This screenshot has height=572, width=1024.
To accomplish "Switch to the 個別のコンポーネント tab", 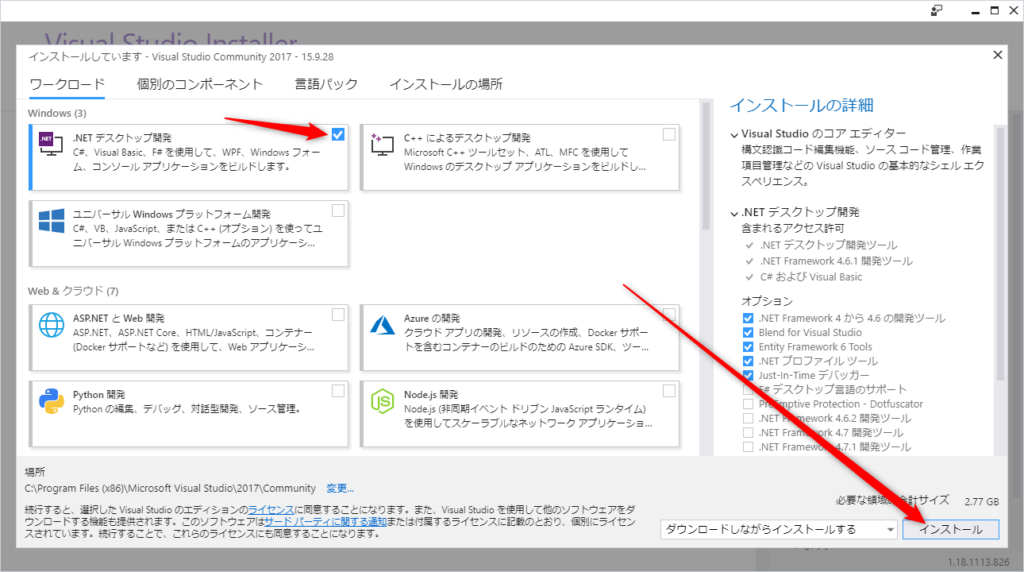I will click(x=199, y=84).
